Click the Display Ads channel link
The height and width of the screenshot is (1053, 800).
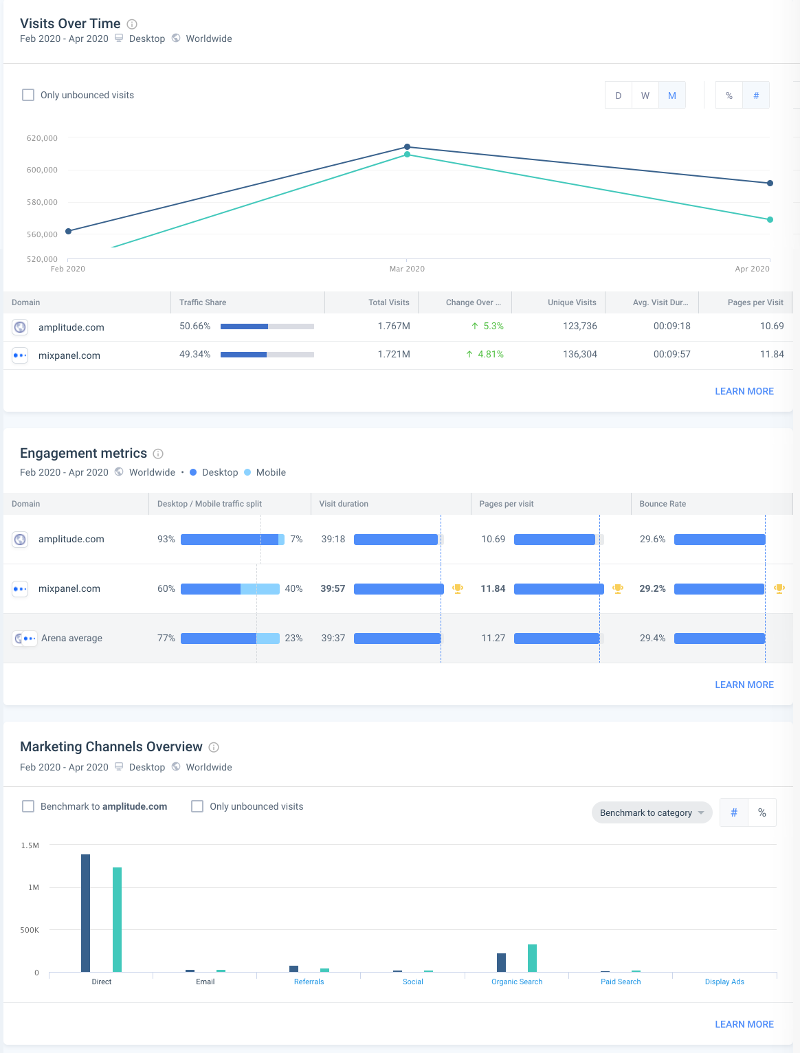tap(725, 982)
